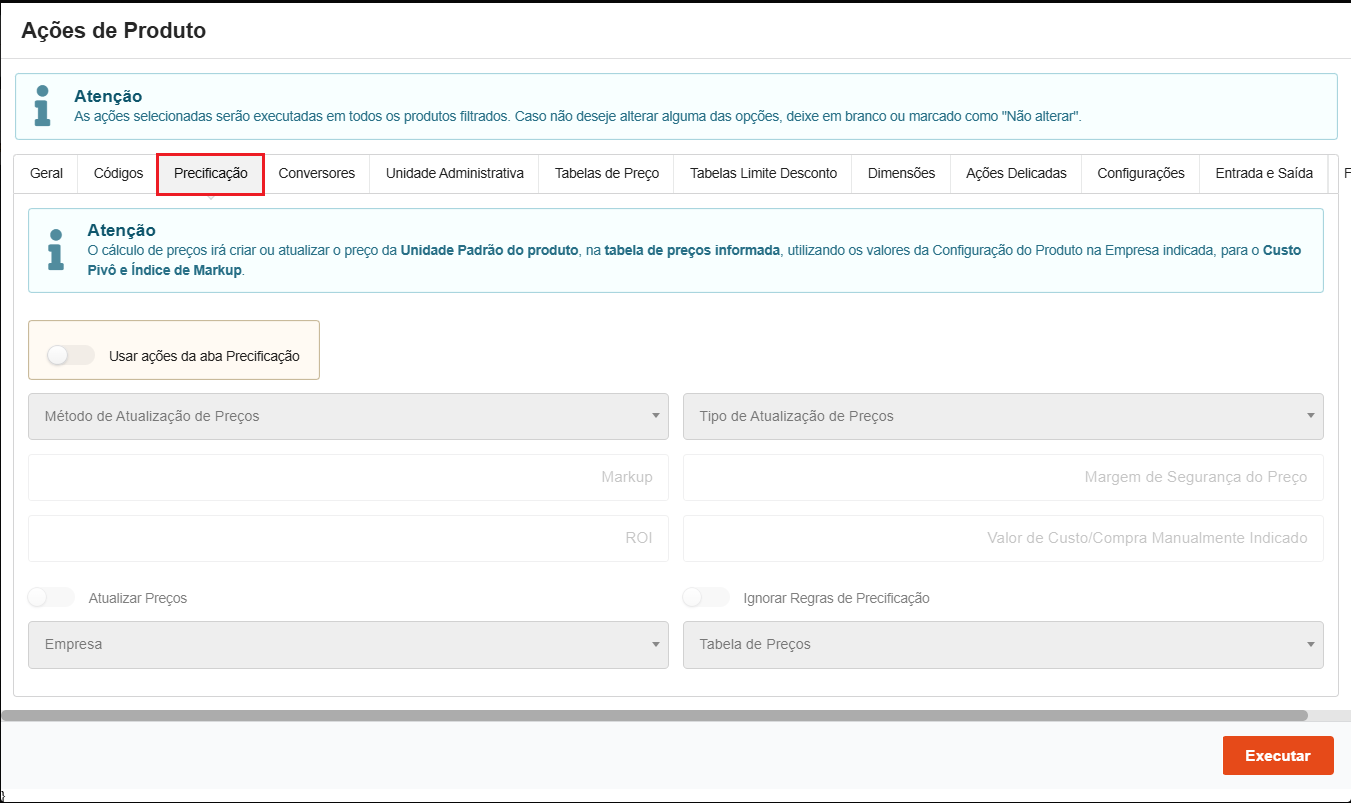The width and height of the screenshot is (1351, 803).
Task: Expand the Tabela de Preços dropdown
Action: coord(1003,645)
